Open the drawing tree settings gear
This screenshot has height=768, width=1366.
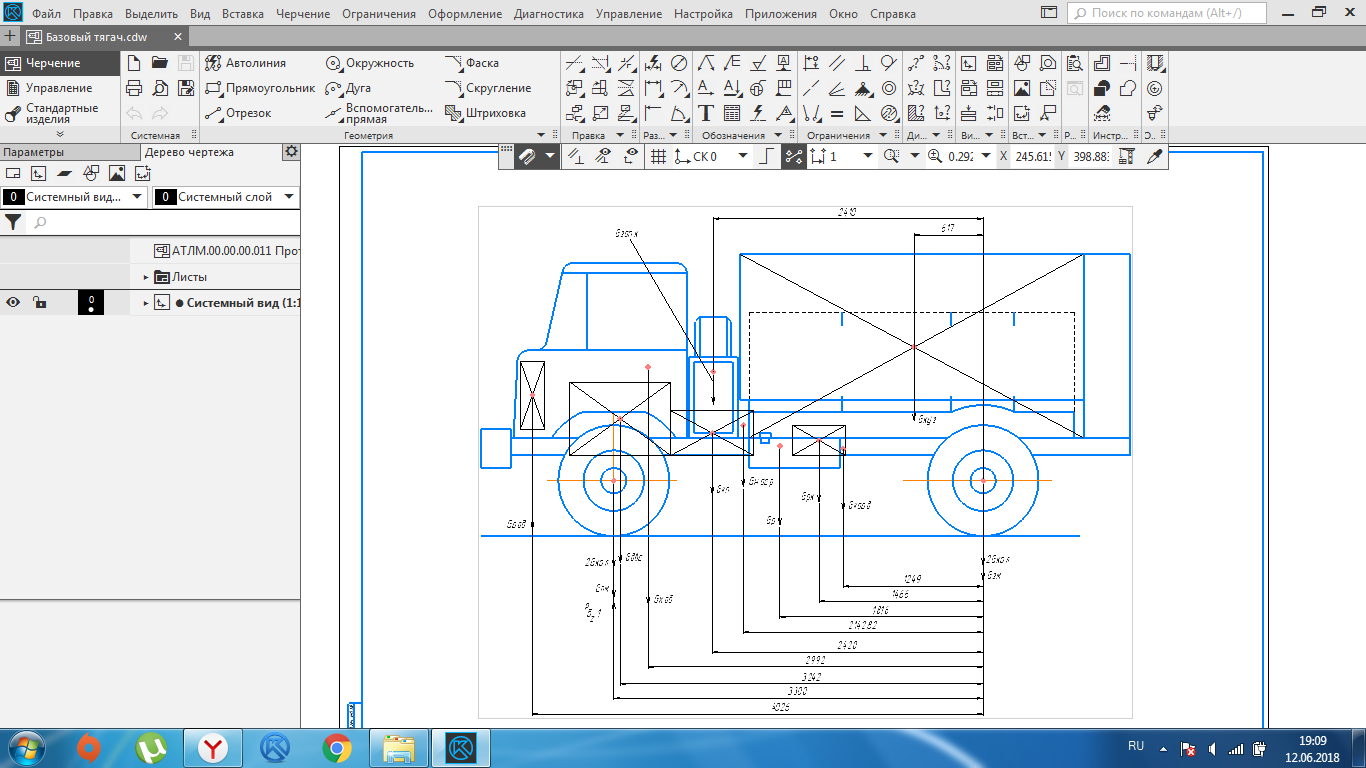click(291, 152)
